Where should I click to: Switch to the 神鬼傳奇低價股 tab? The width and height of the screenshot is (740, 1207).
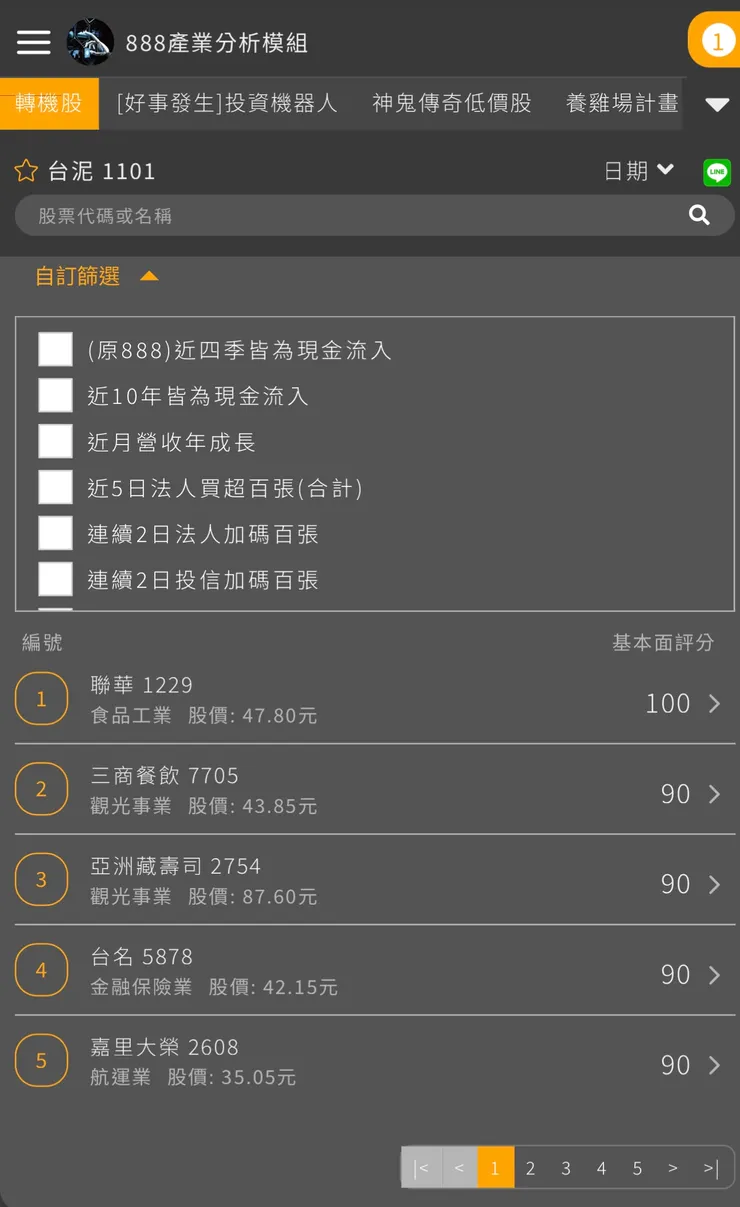[452, 103]
